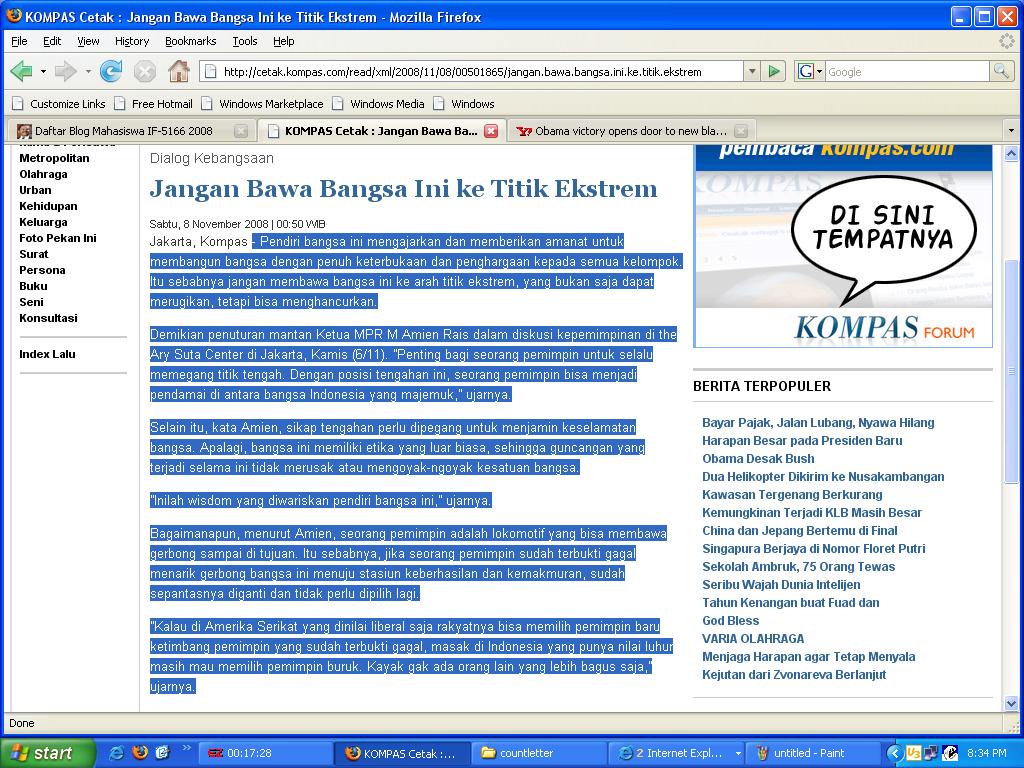Open the Windows Media bookmark
This screenshot has height=768, width=1024.
pyautogui.click(x=378, y=104)
